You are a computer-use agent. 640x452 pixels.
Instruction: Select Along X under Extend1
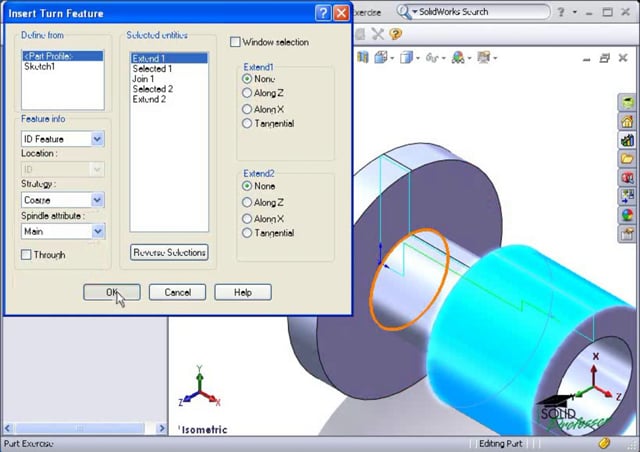point(247,109)
